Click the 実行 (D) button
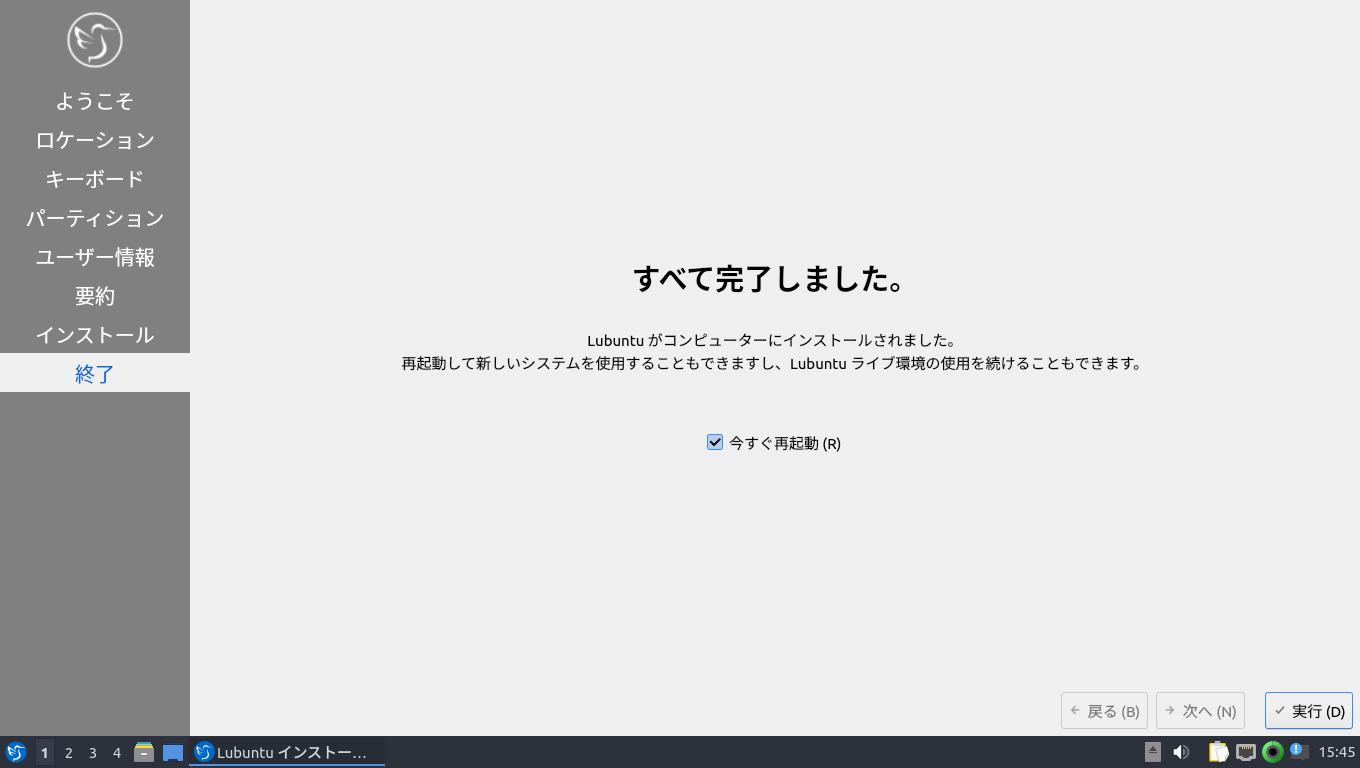Image resolution: width=1360 pixels, height=768 pixels. (x=1309, y=711)
